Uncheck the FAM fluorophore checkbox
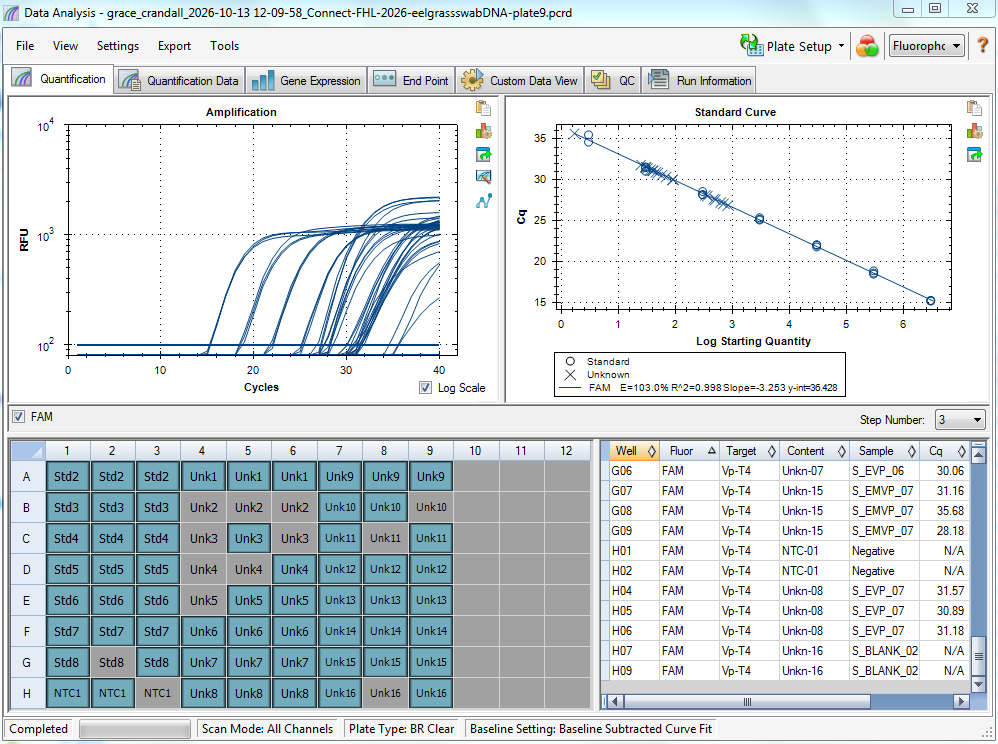 [x=18, y=417]
